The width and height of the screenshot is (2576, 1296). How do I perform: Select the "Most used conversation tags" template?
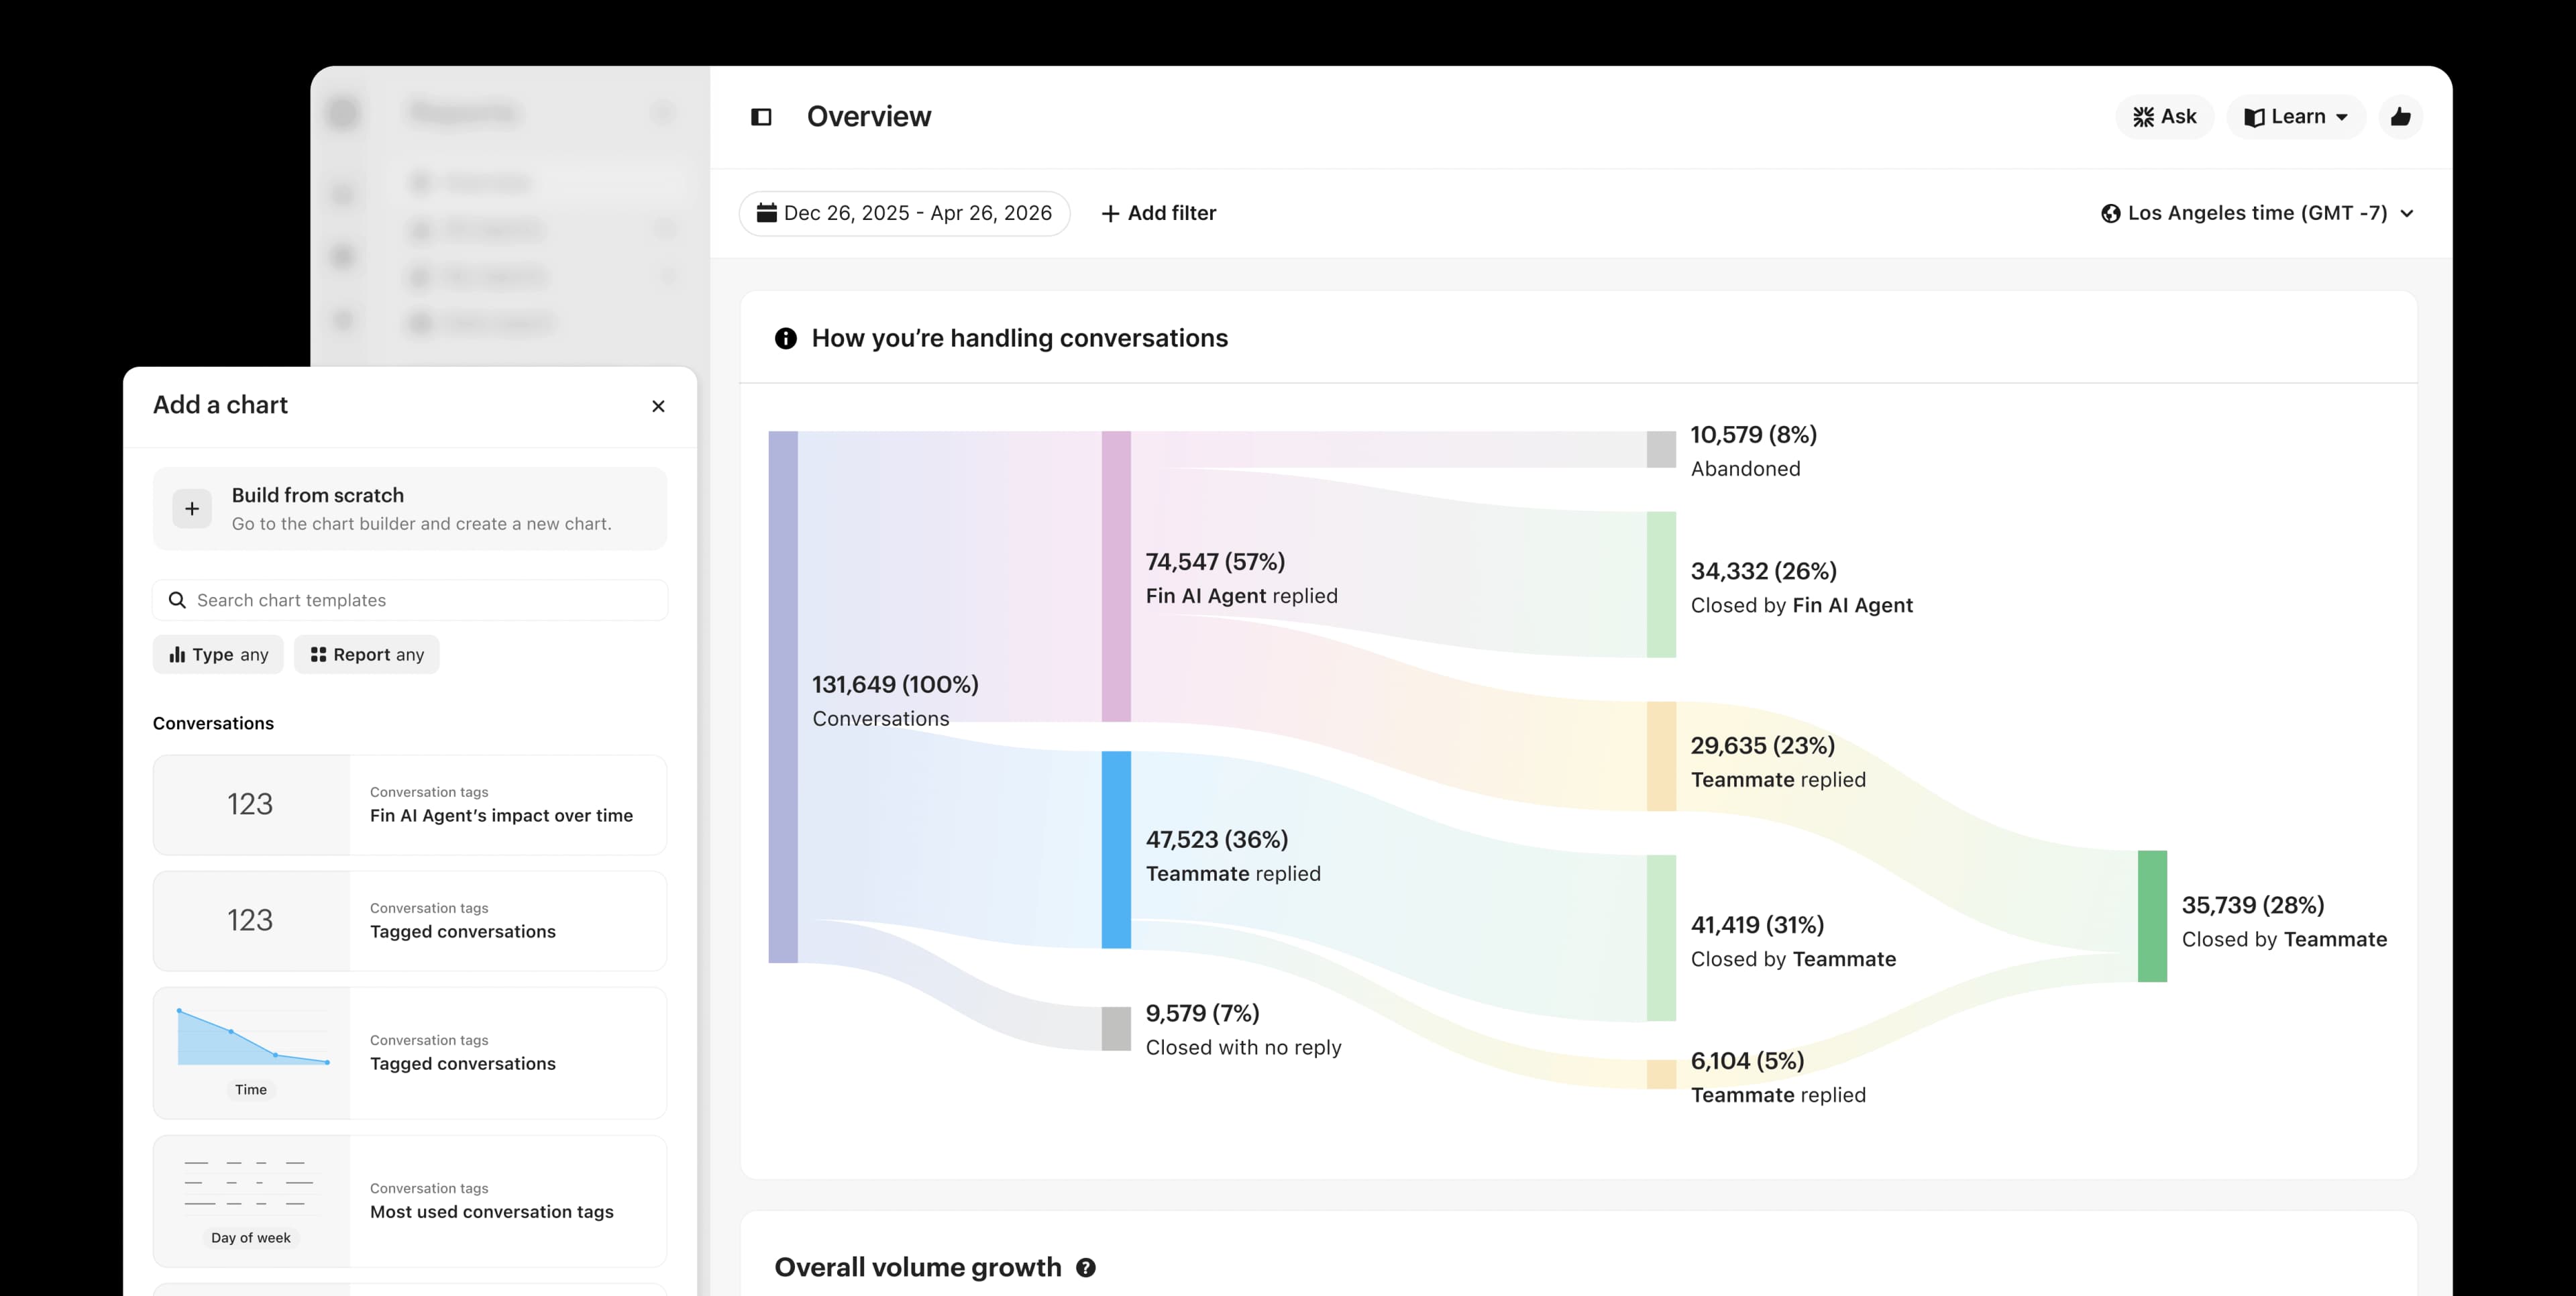409,1200
